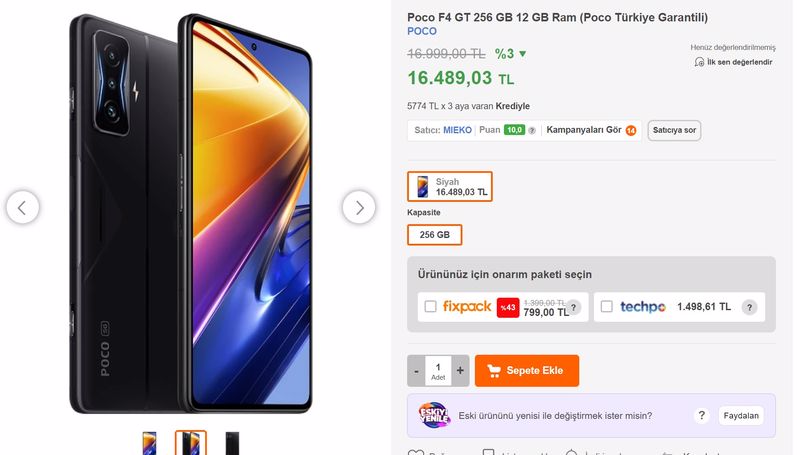Show the next product image arrow
The width and height of the screenshot is (800, 455).
359,208
